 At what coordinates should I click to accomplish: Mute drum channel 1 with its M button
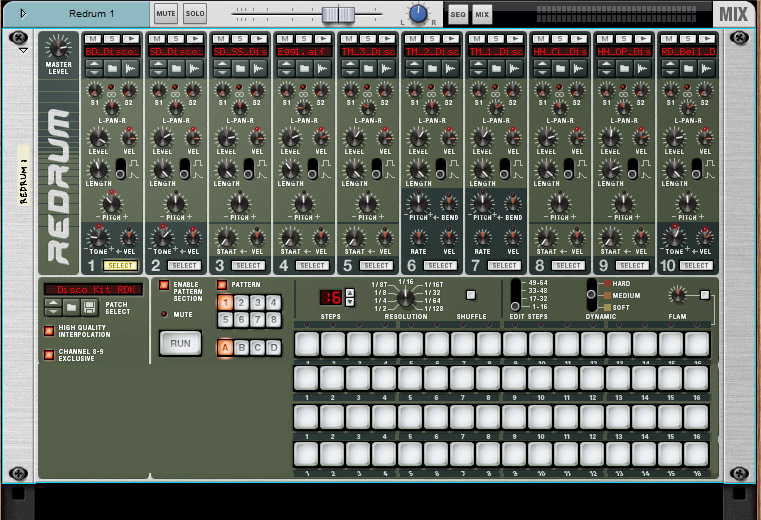click(93, 39)
